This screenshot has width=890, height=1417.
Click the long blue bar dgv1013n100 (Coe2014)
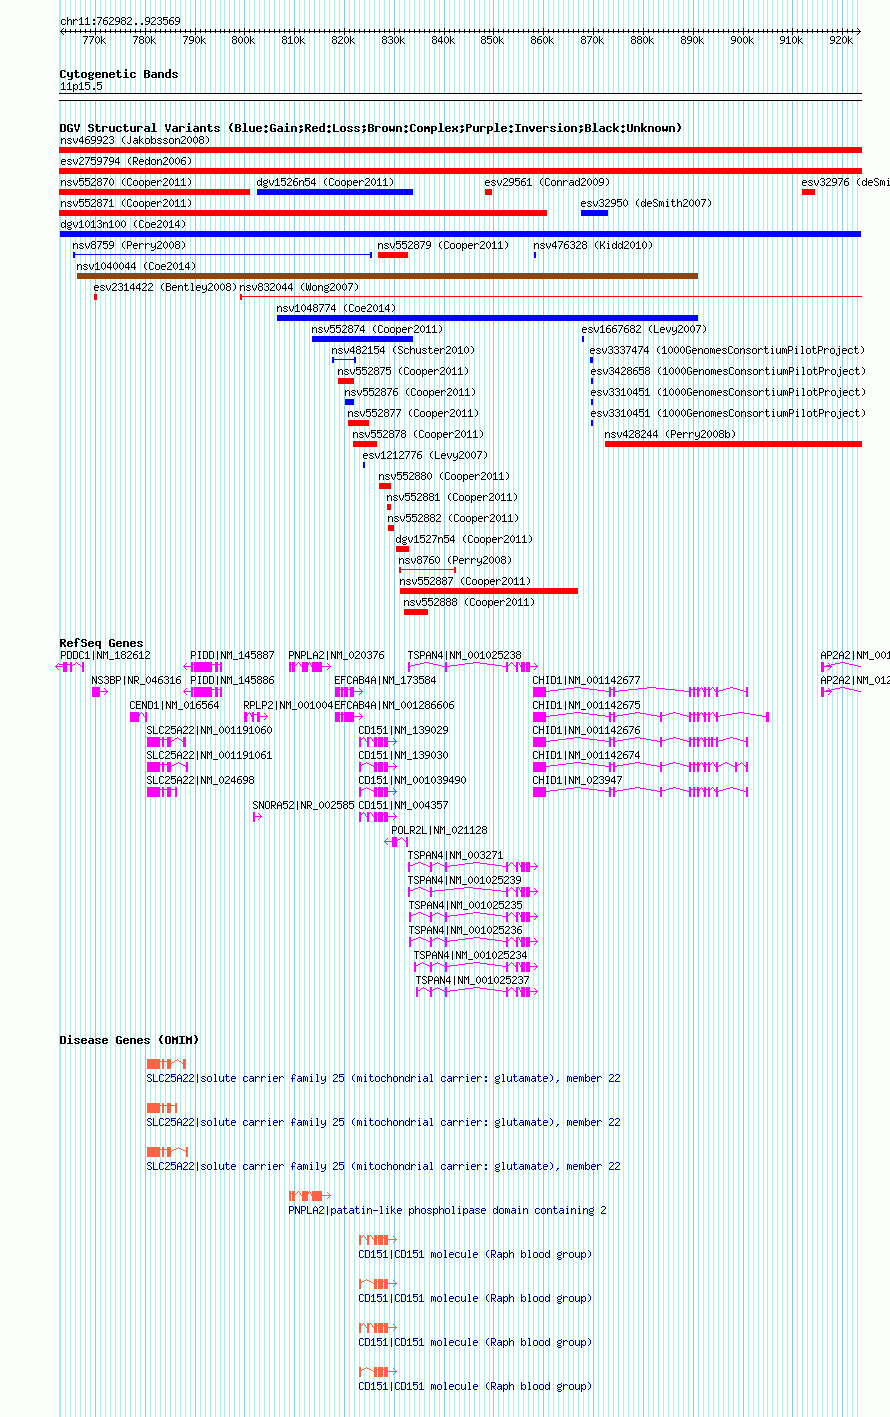[460, 234]
